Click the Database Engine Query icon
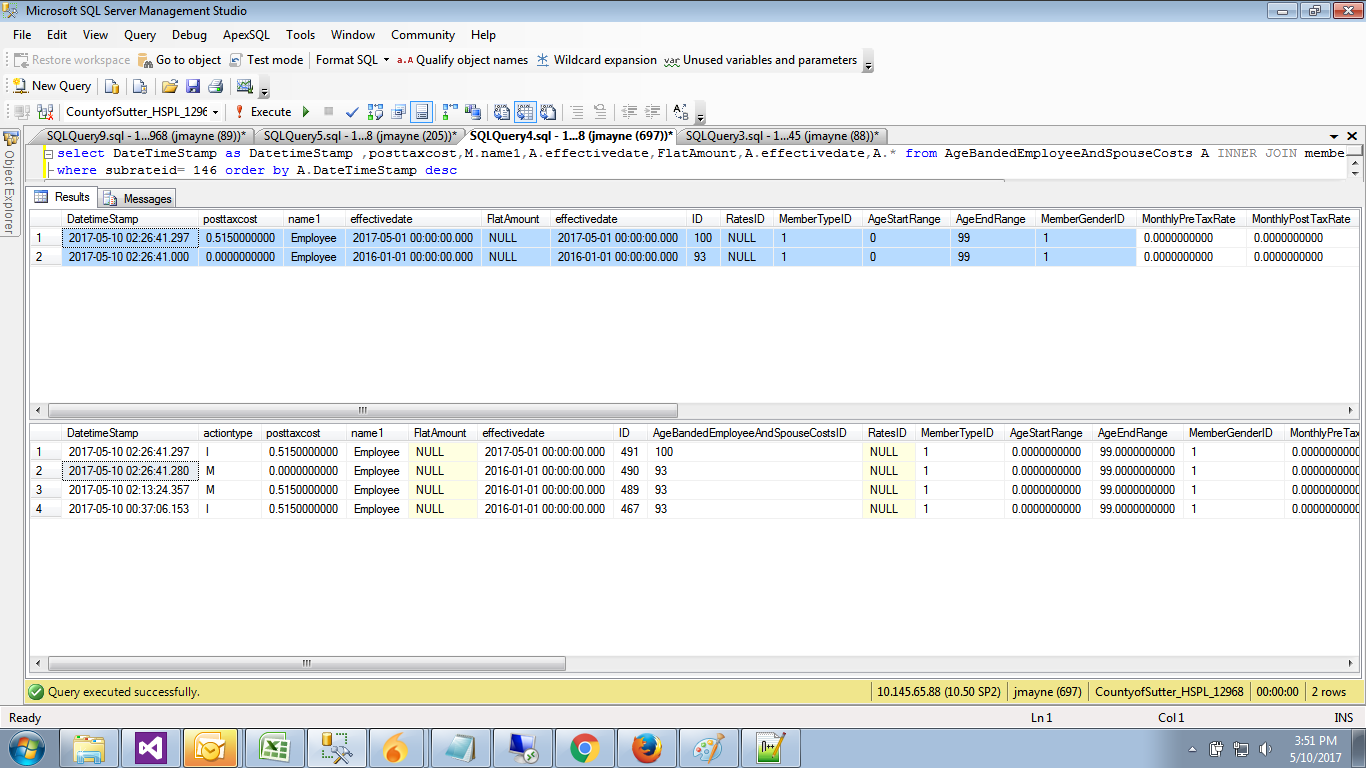The height and width of the screenshot is (768, 1366). (x=112, y=86)
